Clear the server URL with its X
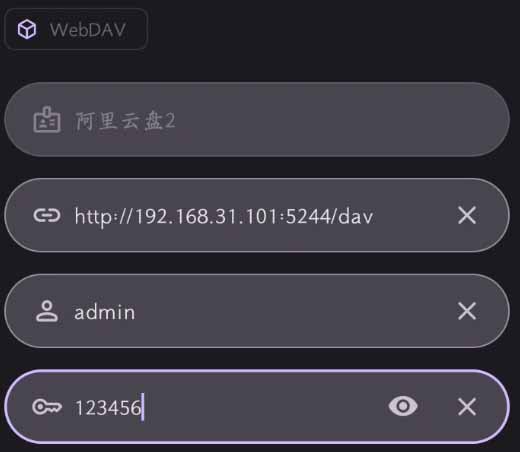Image resolution: width=520 pixels, height=452 pixels. pos(467,215)
